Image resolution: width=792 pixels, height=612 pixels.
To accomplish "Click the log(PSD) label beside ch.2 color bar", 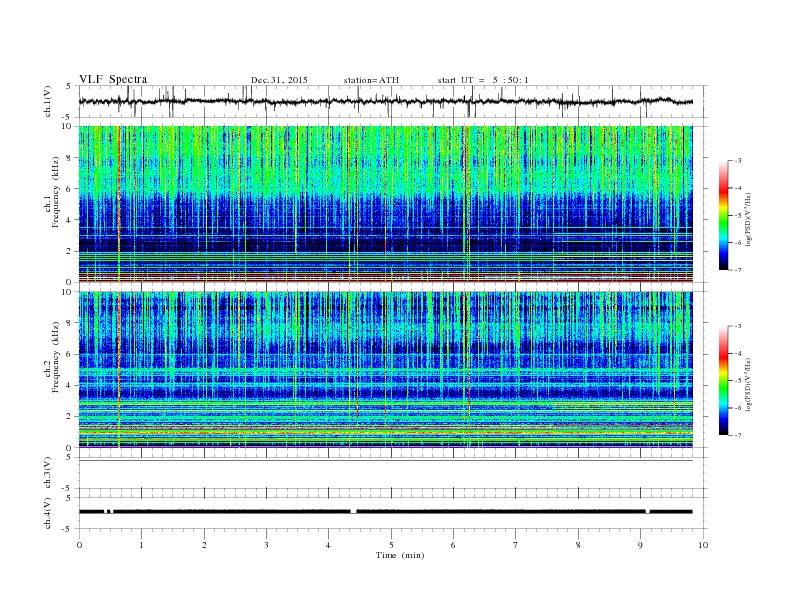I will pyautogui.click(x=748, y=385).
